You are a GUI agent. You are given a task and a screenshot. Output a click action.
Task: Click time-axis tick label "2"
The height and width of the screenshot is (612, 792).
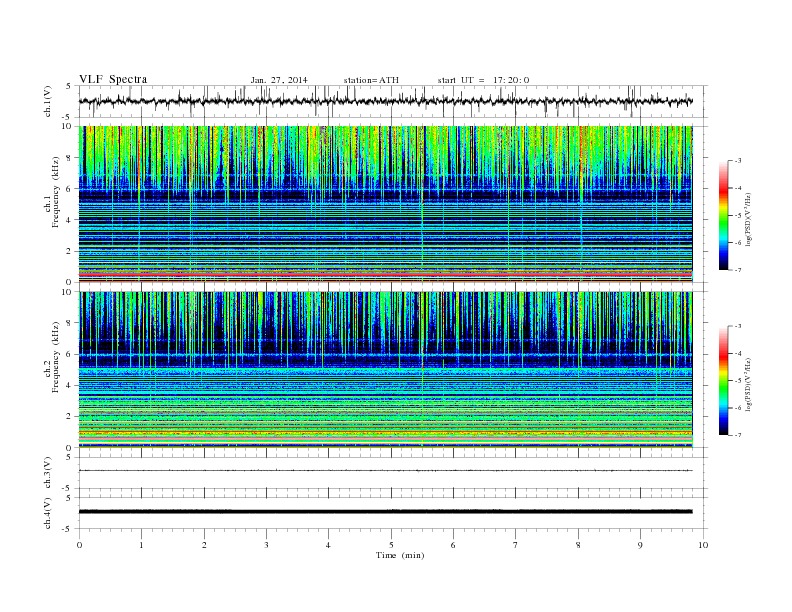204,545
